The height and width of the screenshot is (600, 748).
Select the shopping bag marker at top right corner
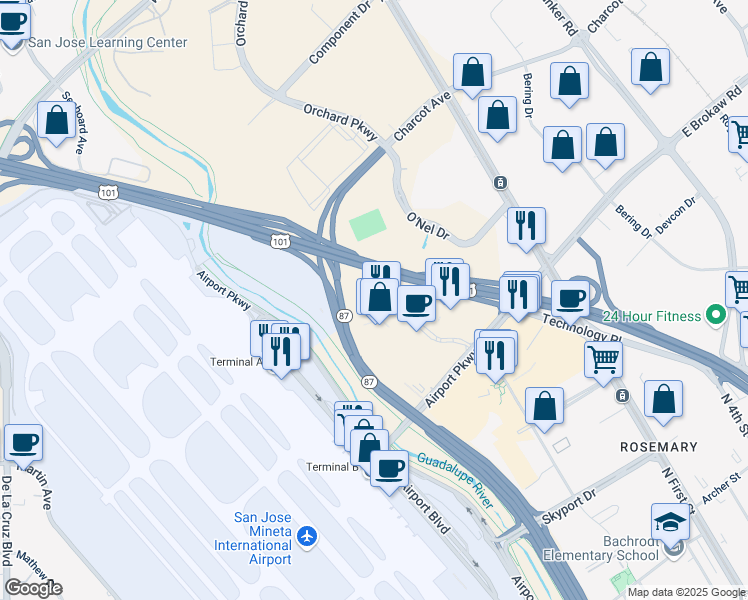650,68
